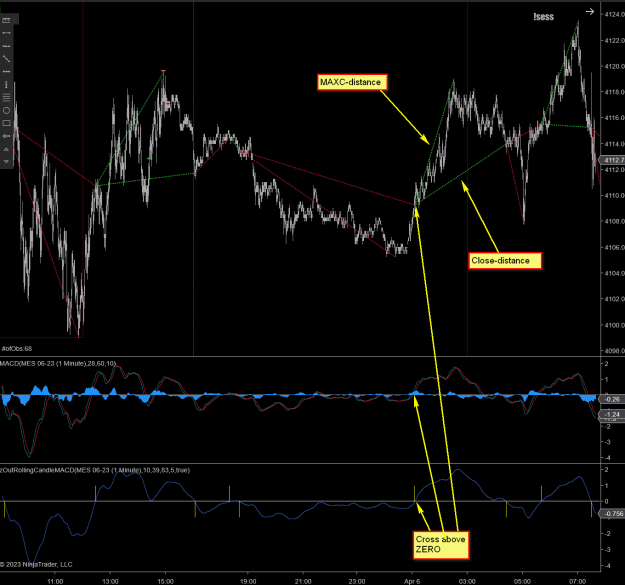Image resolution: width=625 pixels, height=585 pixels.
Task: Click the '!sess' label
Action: (x=544, y=17)
